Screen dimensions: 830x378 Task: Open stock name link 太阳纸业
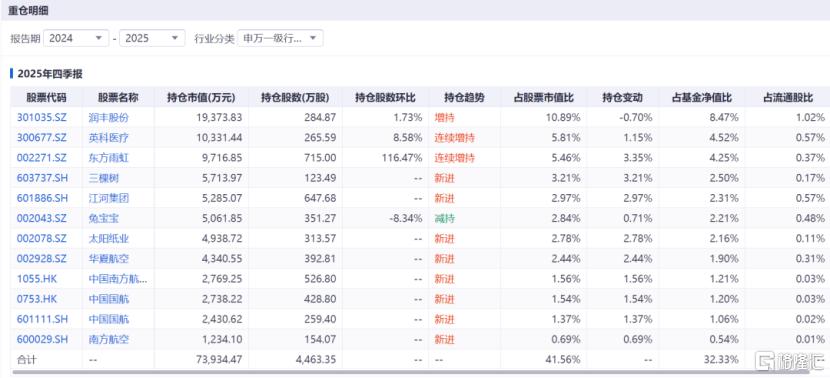click(109, 238)
